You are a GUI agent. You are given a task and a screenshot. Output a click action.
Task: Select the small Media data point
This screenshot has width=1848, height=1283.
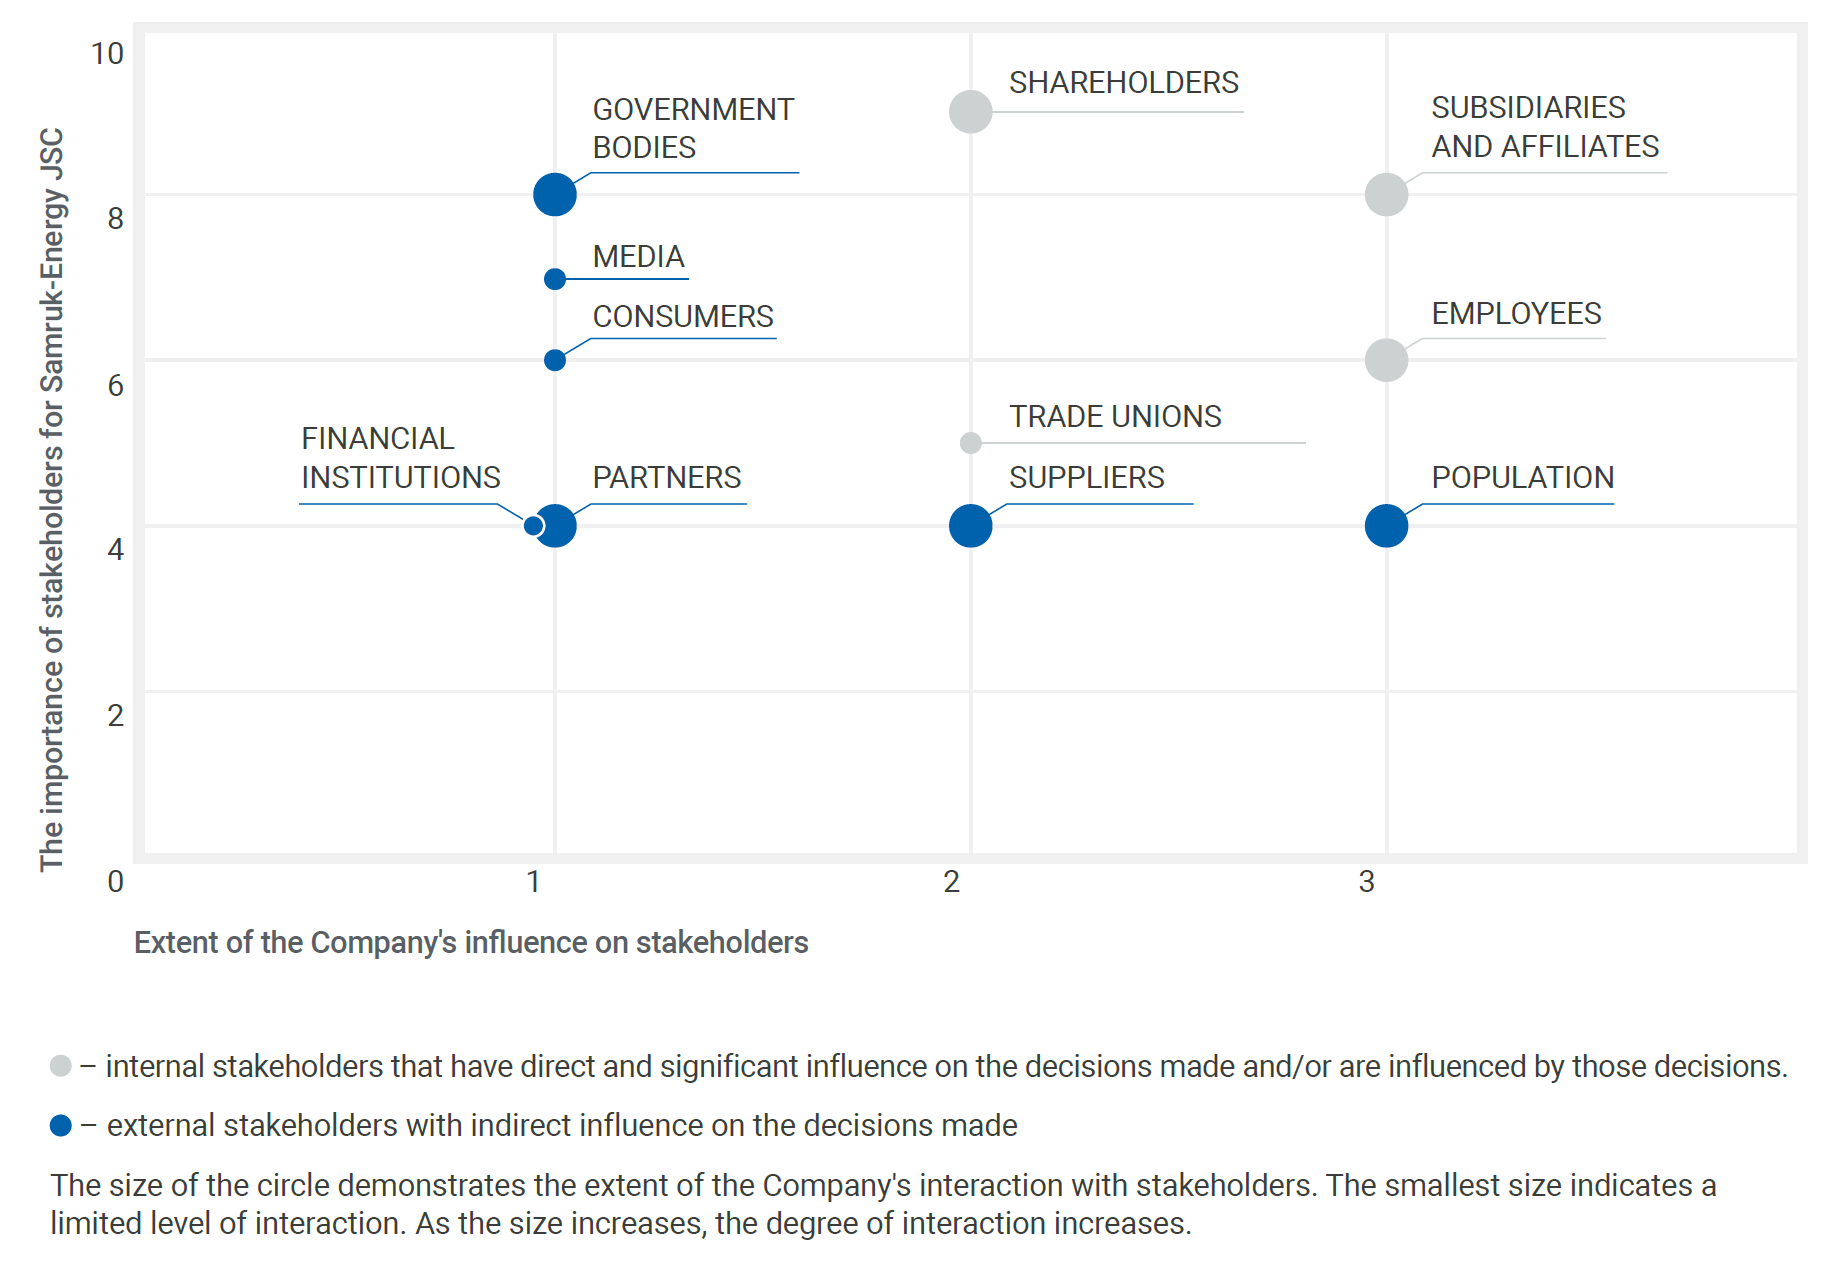point(555,279)
